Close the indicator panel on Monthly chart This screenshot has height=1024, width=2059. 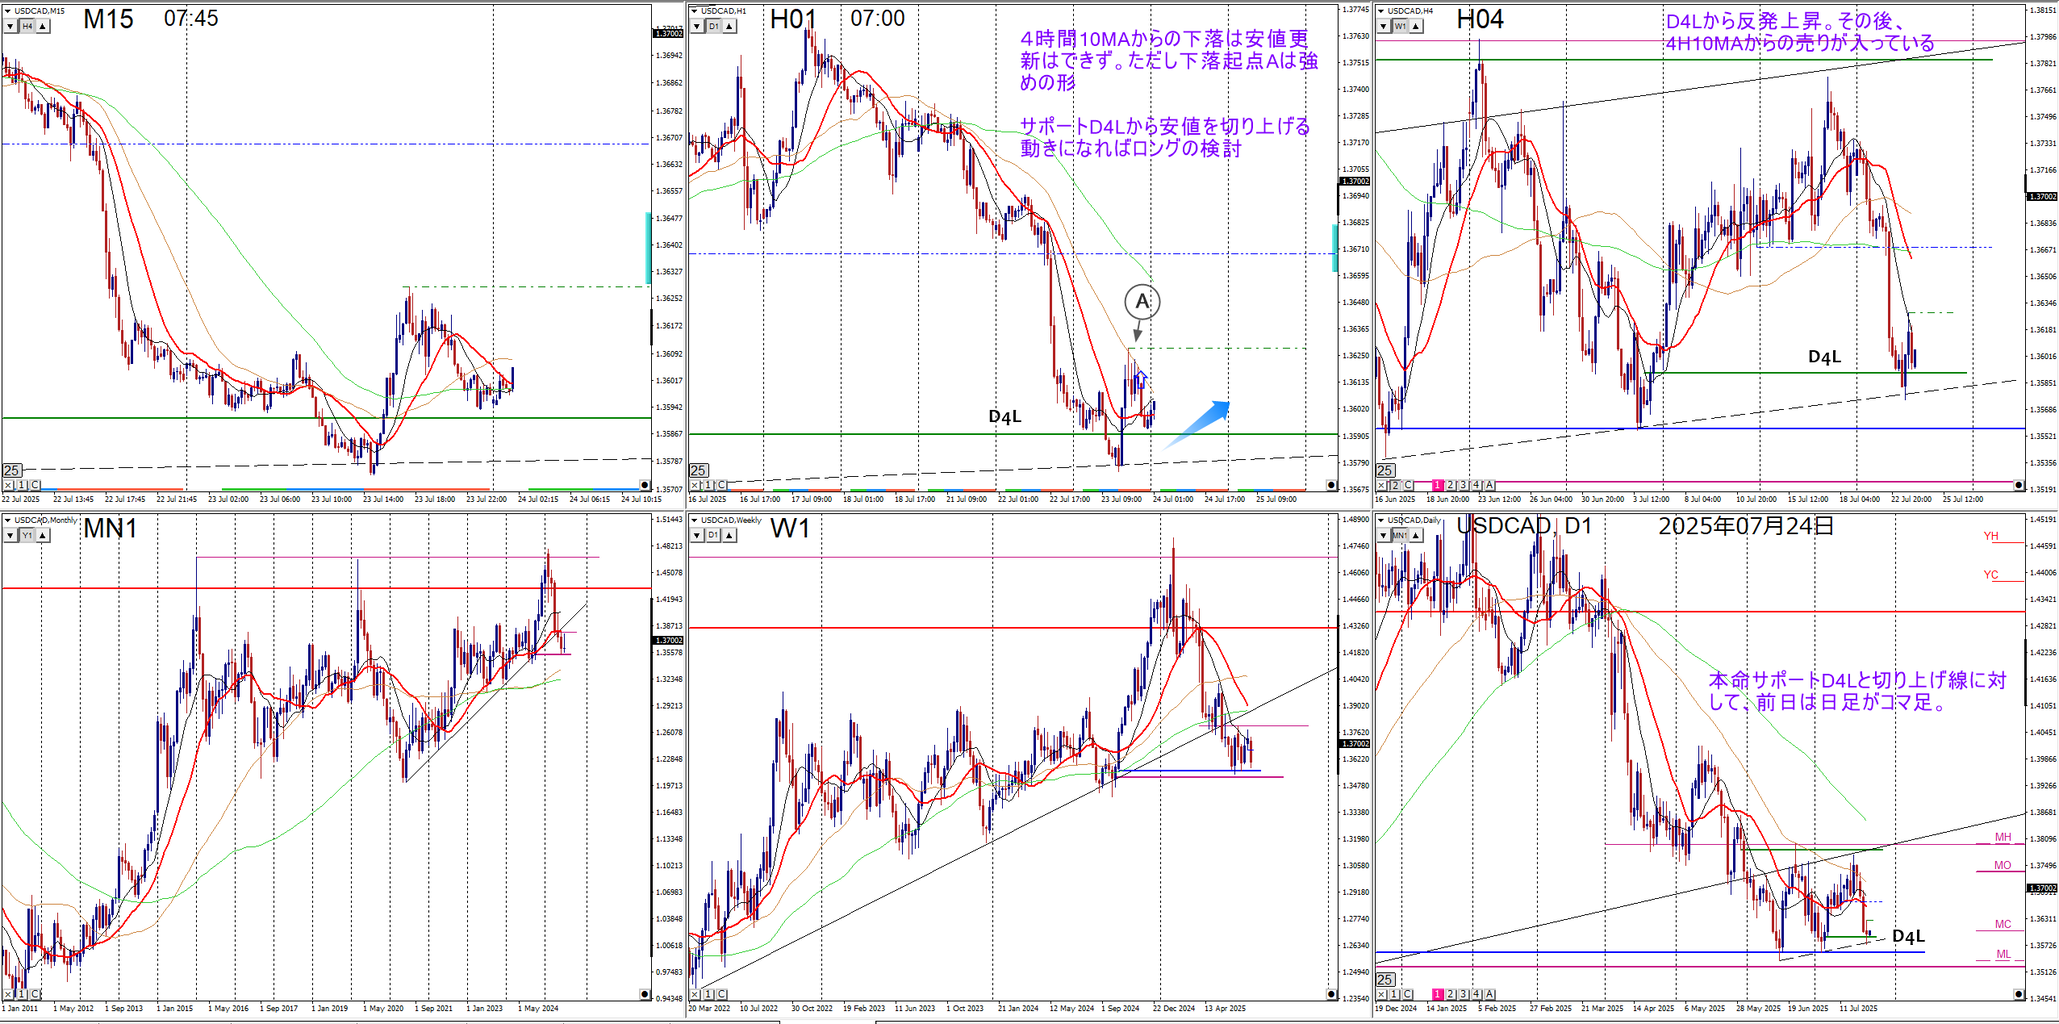[x=8, y=994]
